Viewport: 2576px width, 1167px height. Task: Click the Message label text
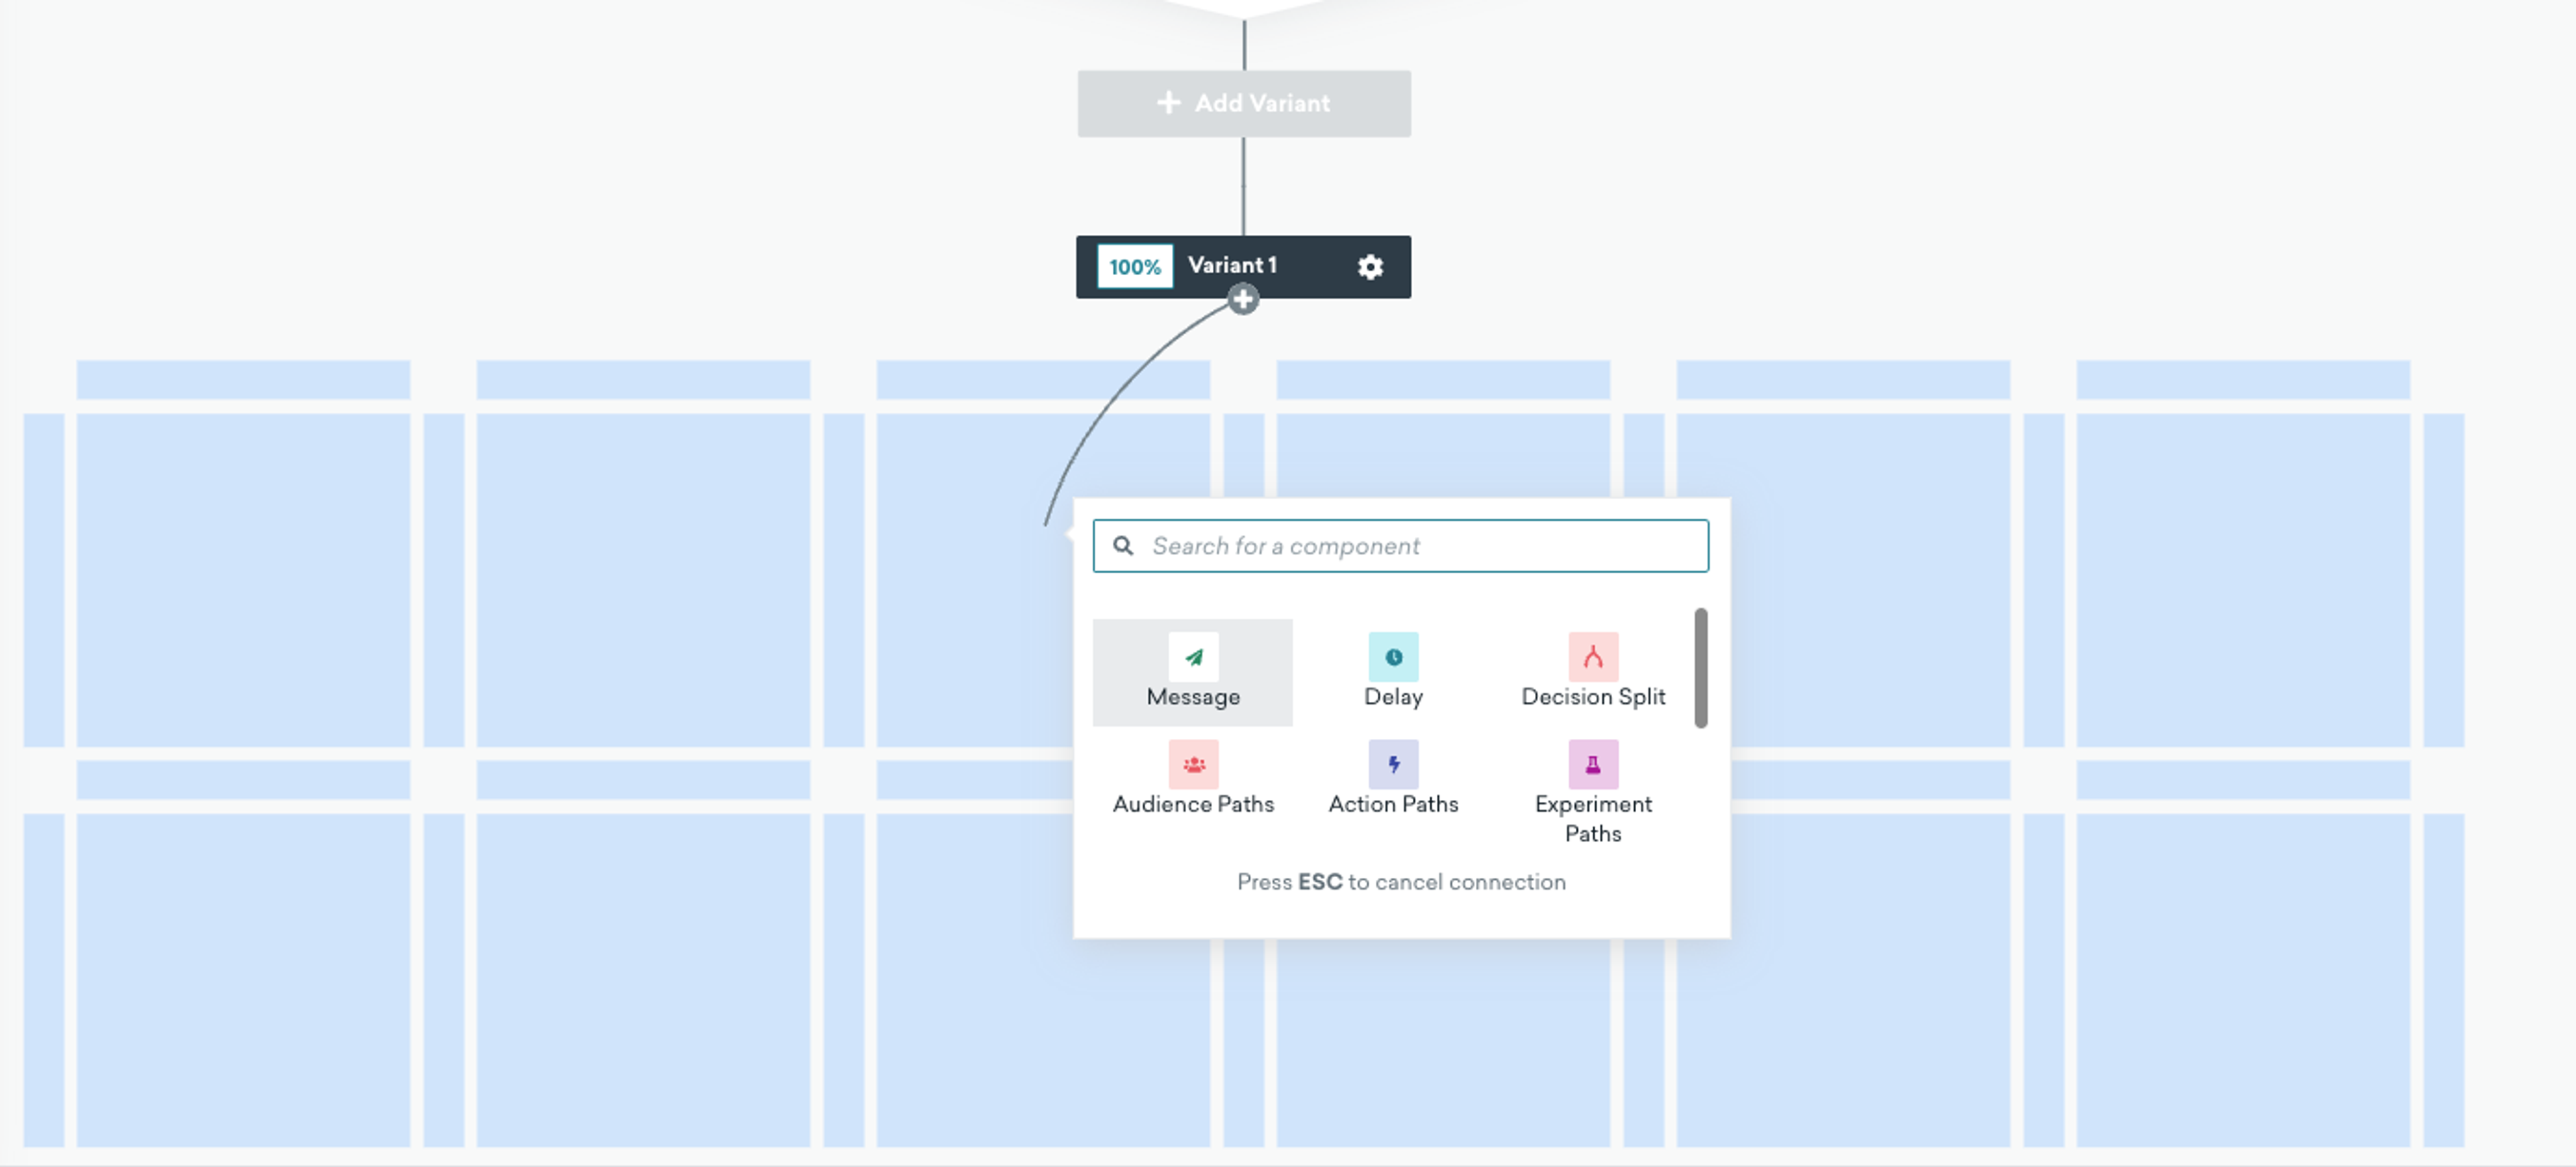[x=1193, y=697]
